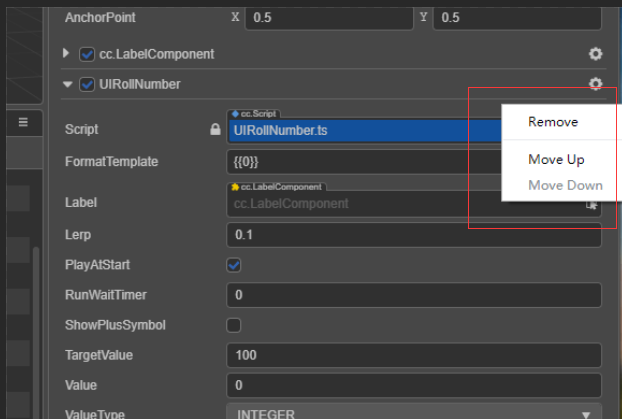Screen dimensions: 622x419
Task: Uncheck the PlayAtStart checkbox
Action: [234, 265]
